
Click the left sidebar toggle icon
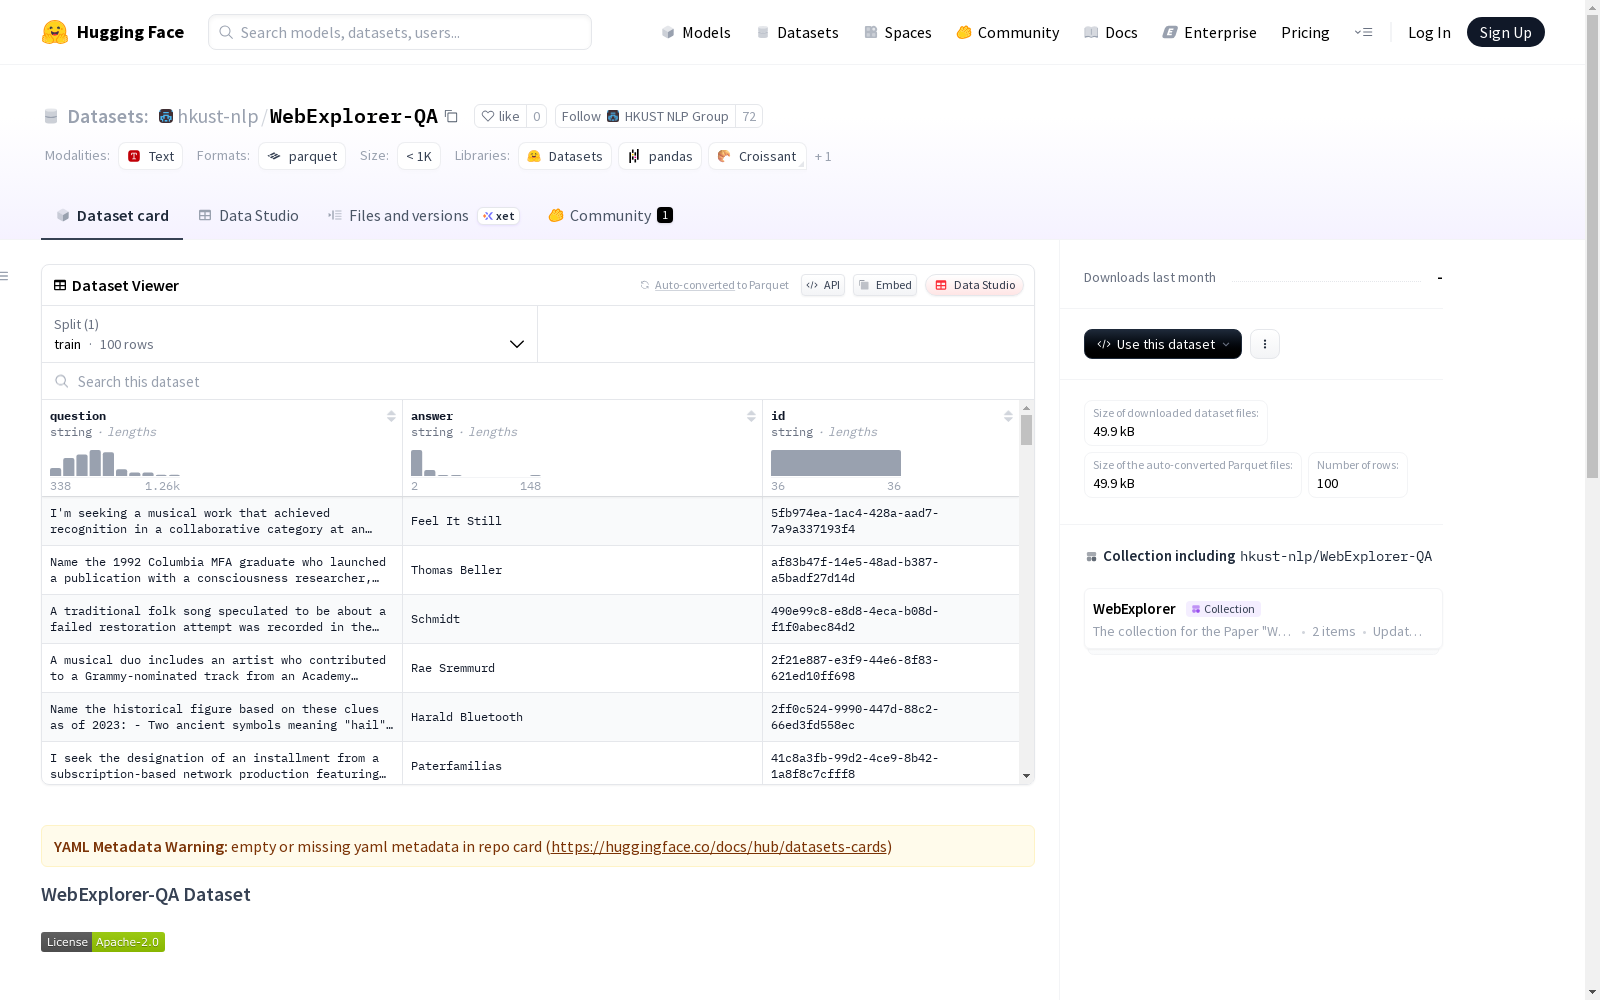pyautogui.click(x=5, y=276)
